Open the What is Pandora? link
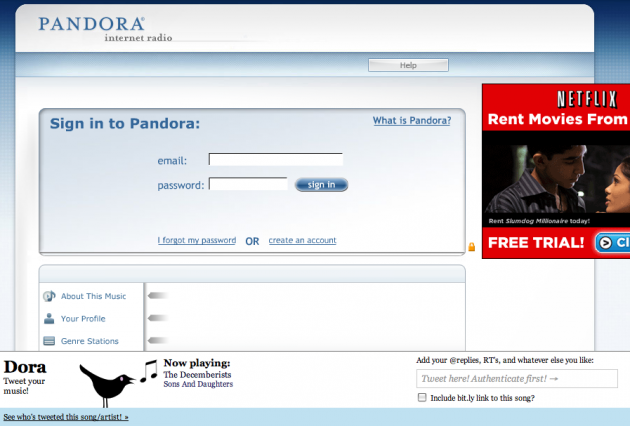Screen dimensions: 630x426 [x=412, y=121]
